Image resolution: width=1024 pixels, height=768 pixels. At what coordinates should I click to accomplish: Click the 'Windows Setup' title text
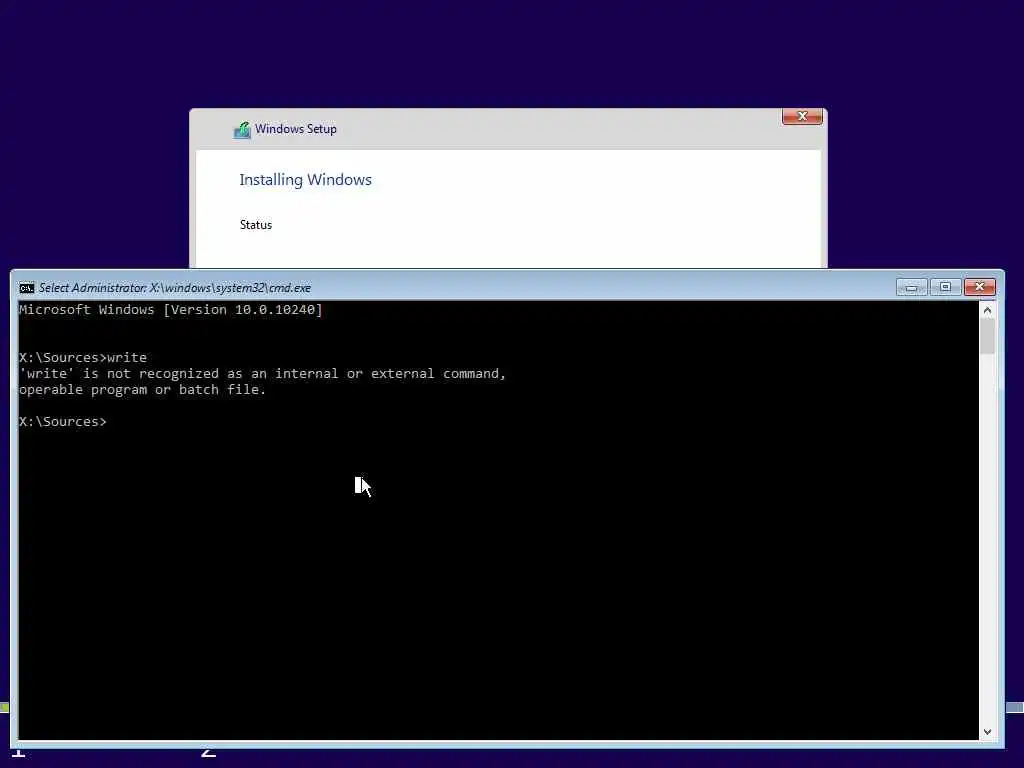point(296,129)
